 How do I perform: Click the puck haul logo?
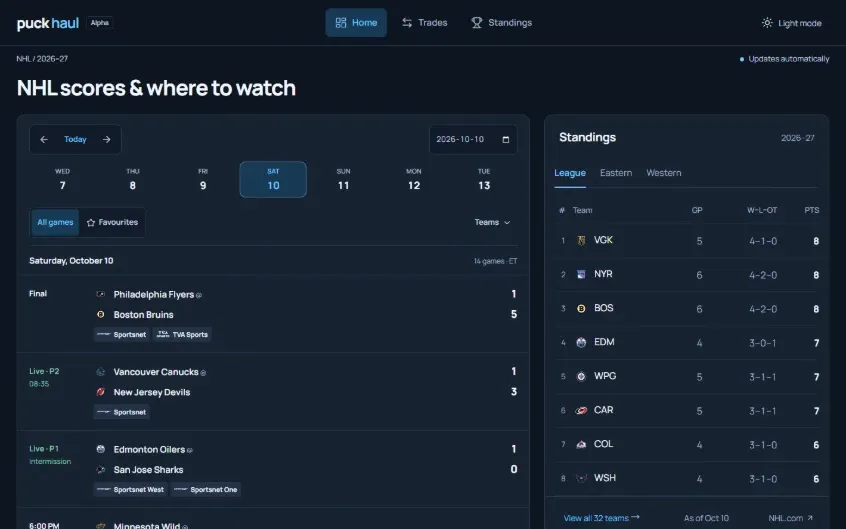pyautogui.click(x=48, y=23)
